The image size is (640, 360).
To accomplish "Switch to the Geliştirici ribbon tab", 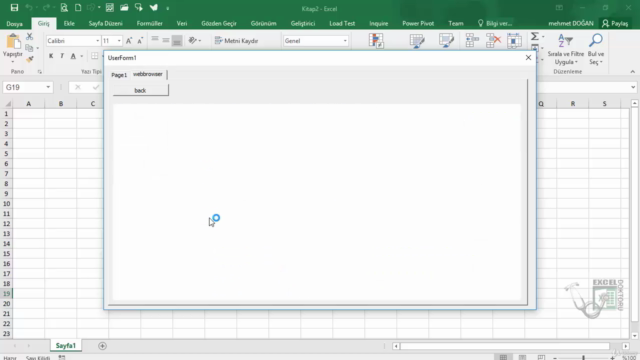I will [x=302, y=23].
